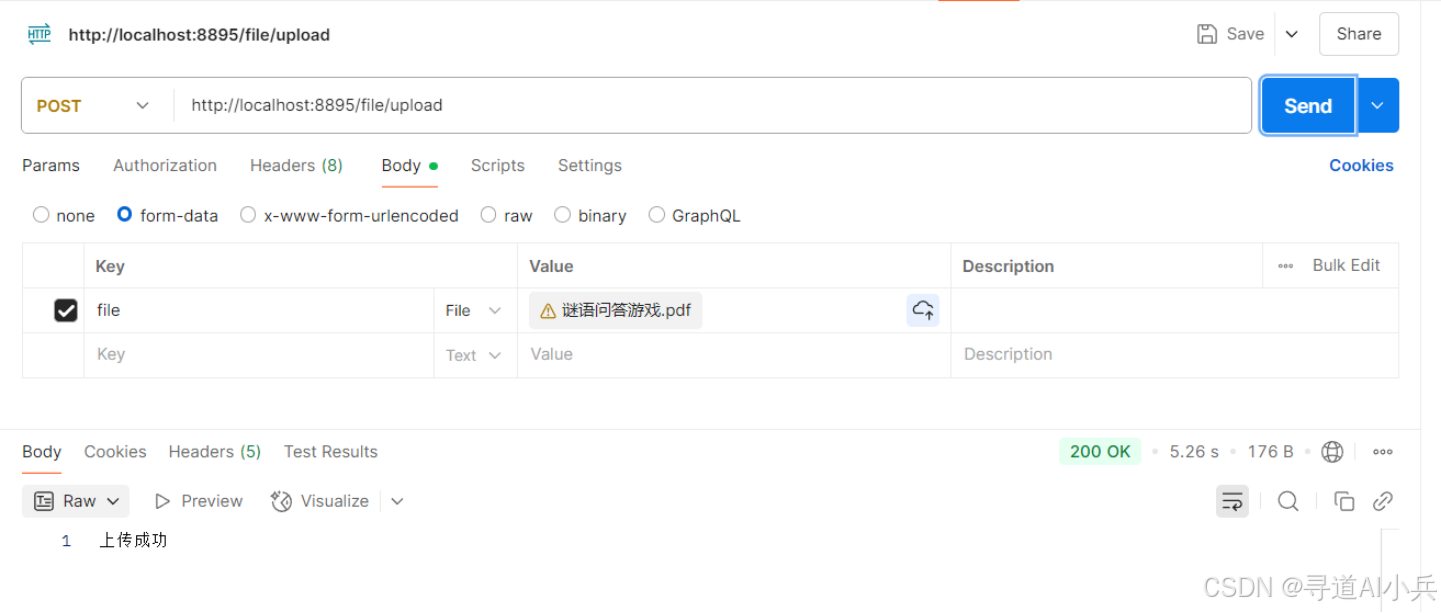
Task: Click the Share button
Action: (1357, 33)
